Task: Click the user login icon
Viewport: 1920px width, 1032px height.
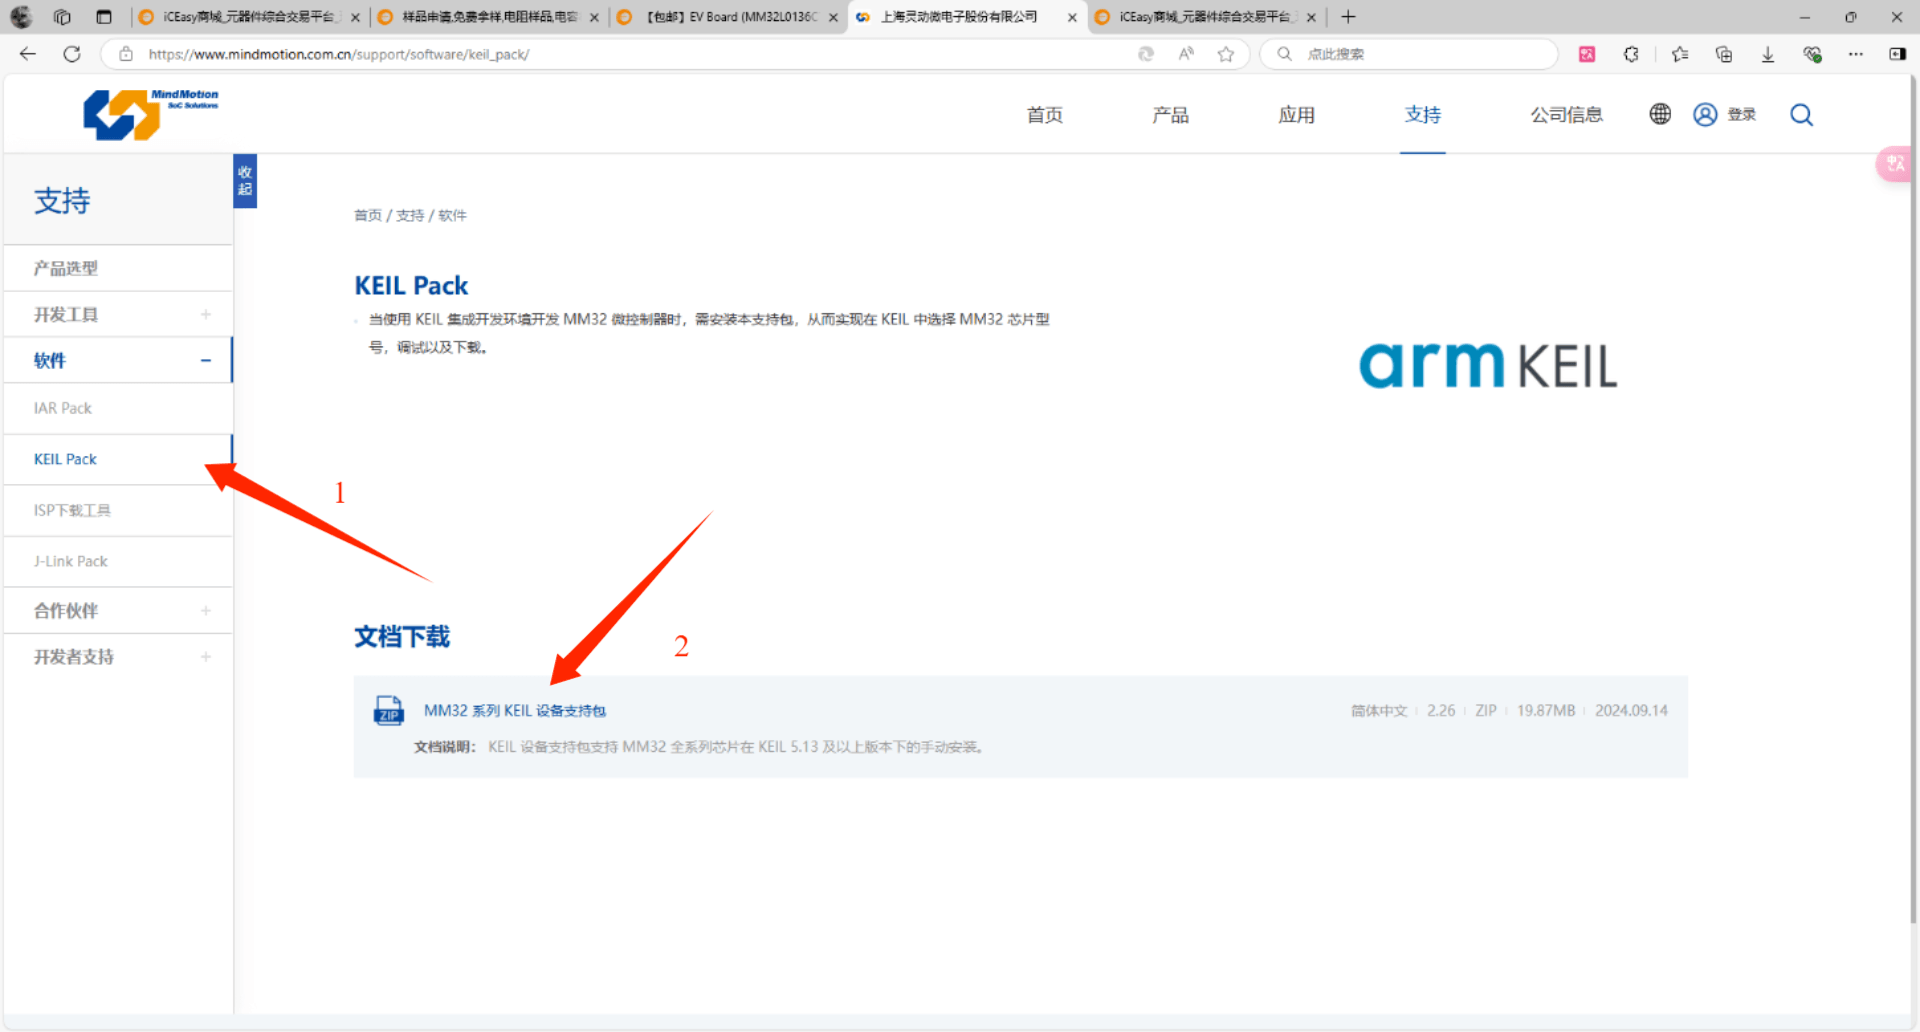Action: (x=1705, y=115)
